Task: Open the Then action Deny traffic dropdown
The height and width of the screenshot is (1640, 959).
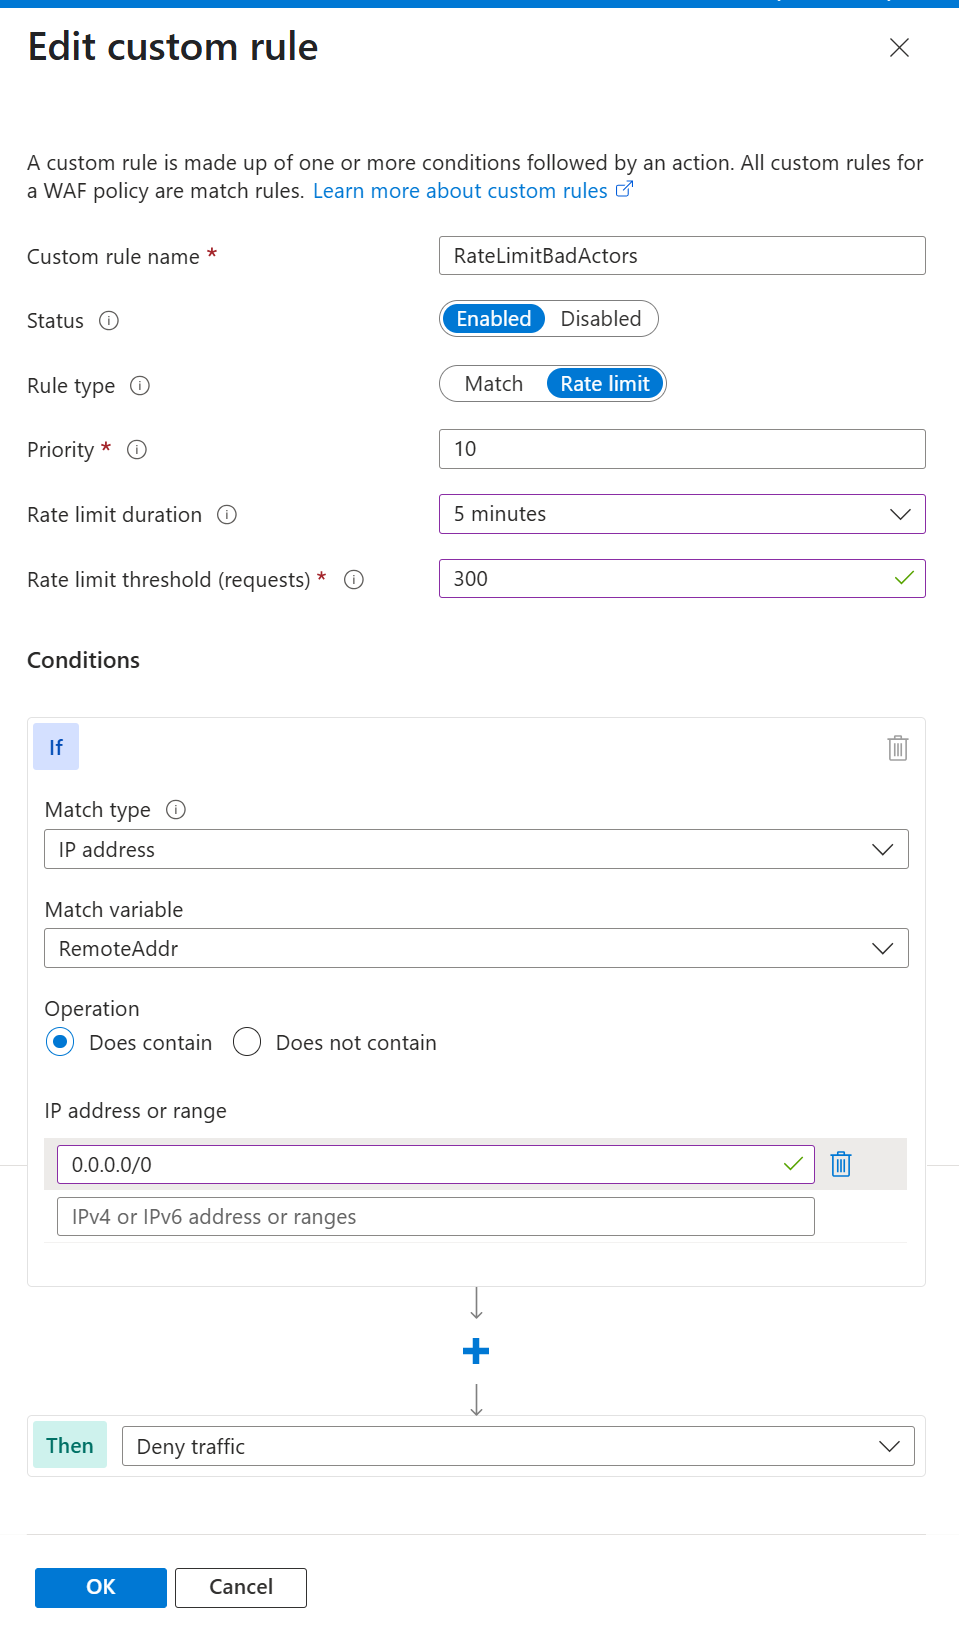Action: coord(517,1446)
